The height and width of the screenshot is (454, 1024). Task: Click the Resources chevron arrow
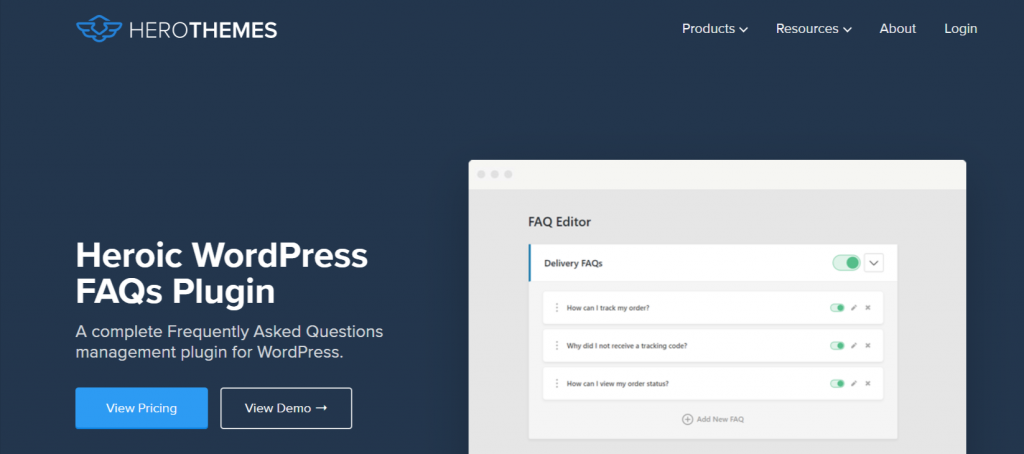(848, 30)
